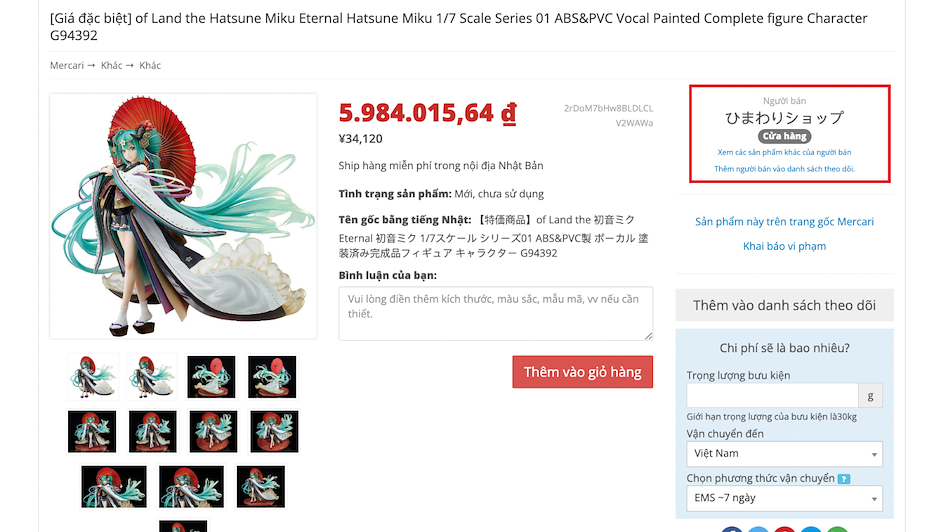Viewport: 944px width, 532px height.
Task: Open Sản phẩm này trên trang gốc Mercari link
Action: coord(784,221)
